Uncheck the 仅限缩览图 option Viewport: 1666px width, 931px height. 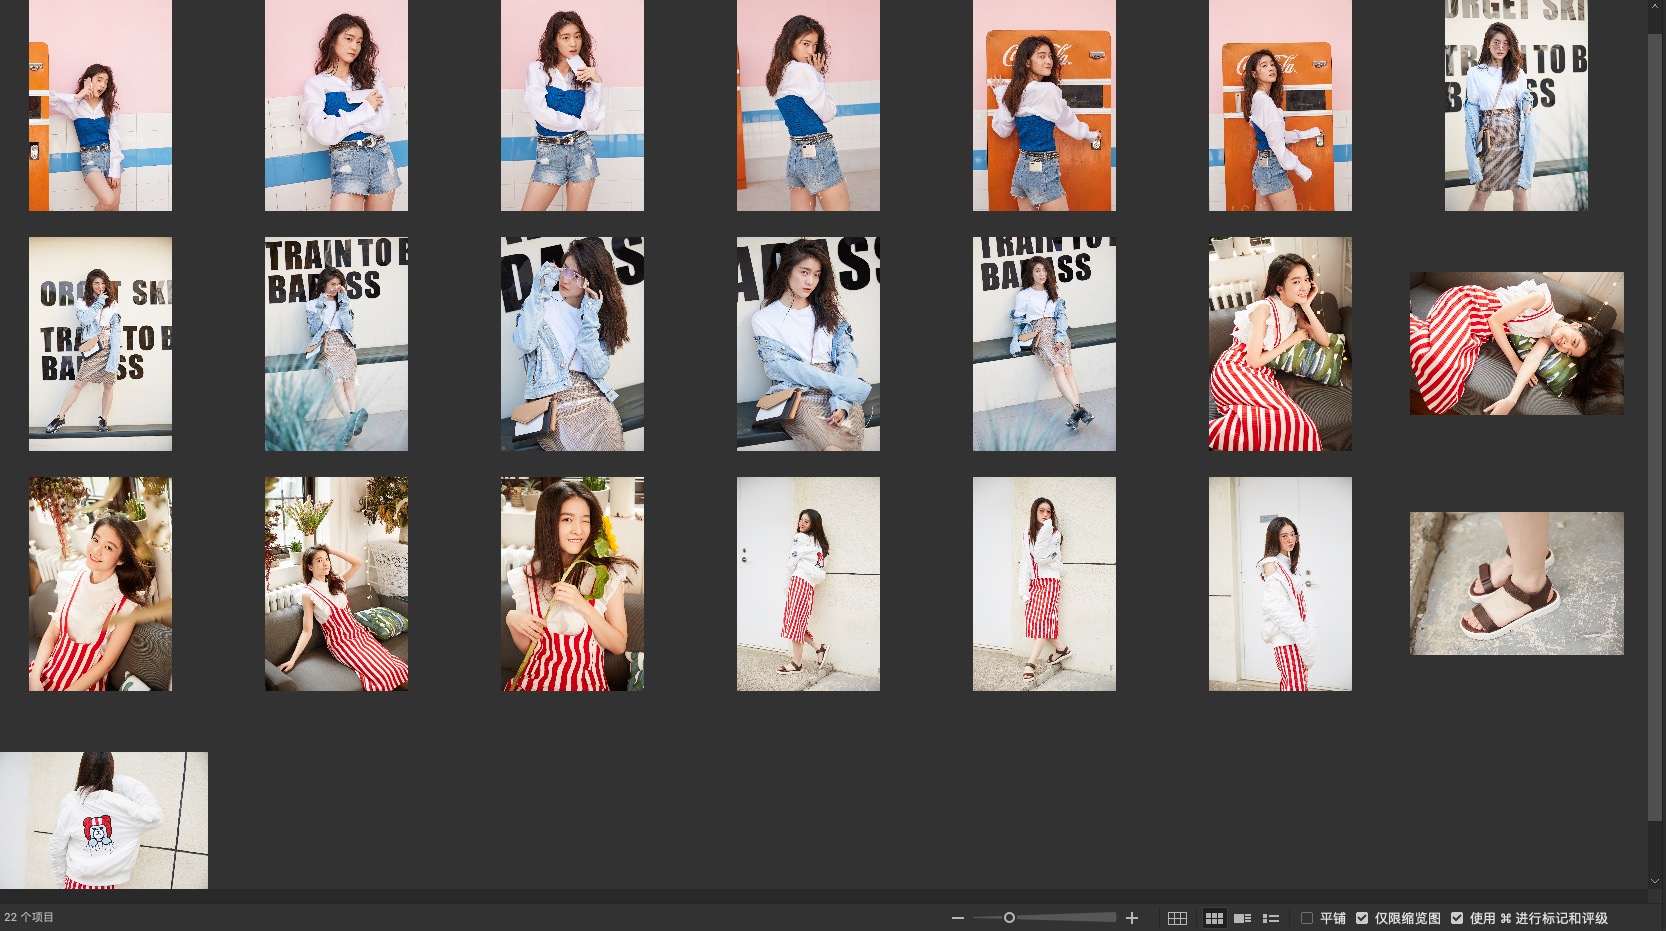[x=1362, y=918]
